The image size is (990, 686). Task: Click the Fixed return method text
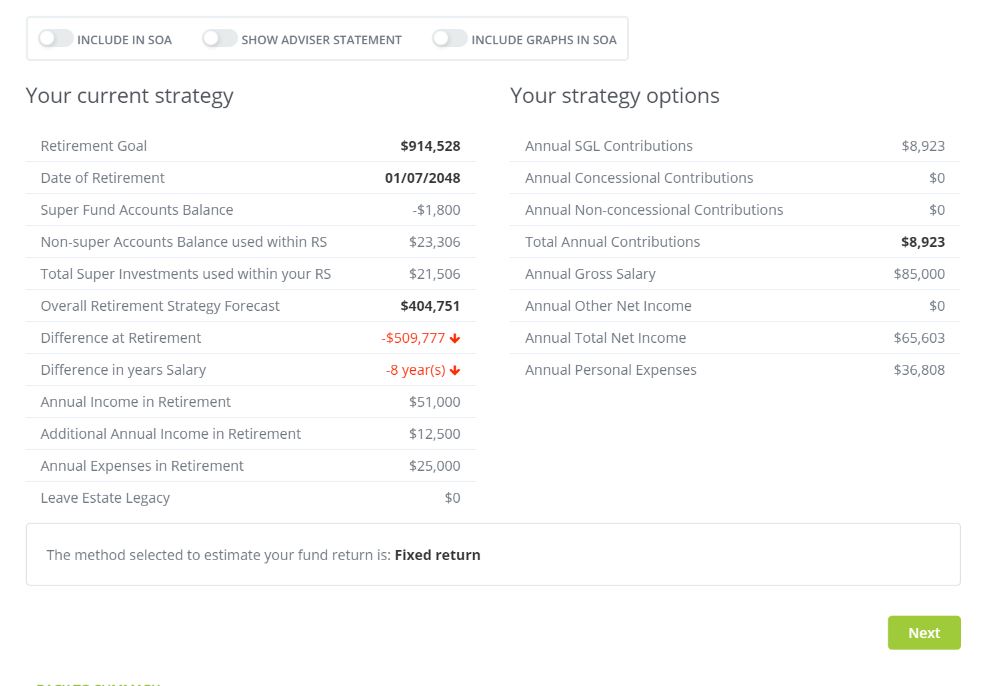[437, 555]
